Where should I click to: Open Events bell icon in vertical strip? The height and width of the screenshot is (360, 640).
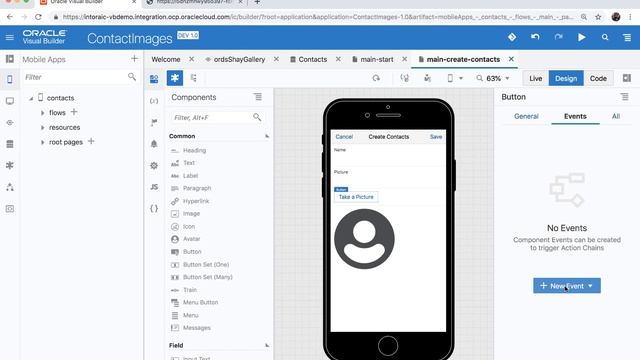pos(154,144)
